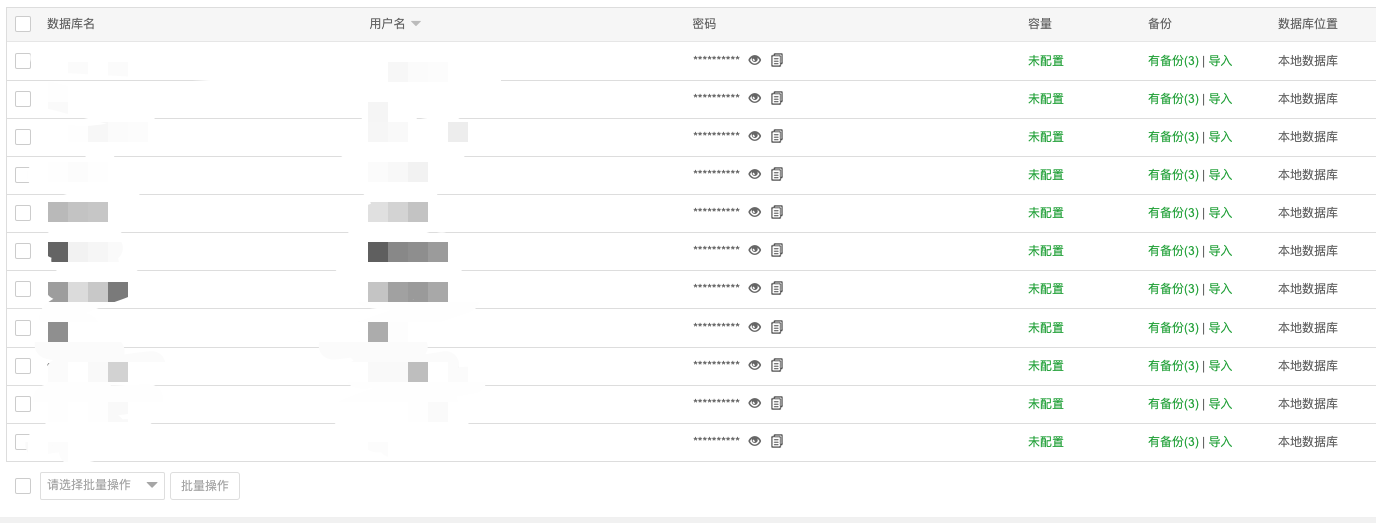Open the 请选择批量操作 dropdown
Image resolution: width=1376 pixels, height=523 pixels.
pos(102,485)
